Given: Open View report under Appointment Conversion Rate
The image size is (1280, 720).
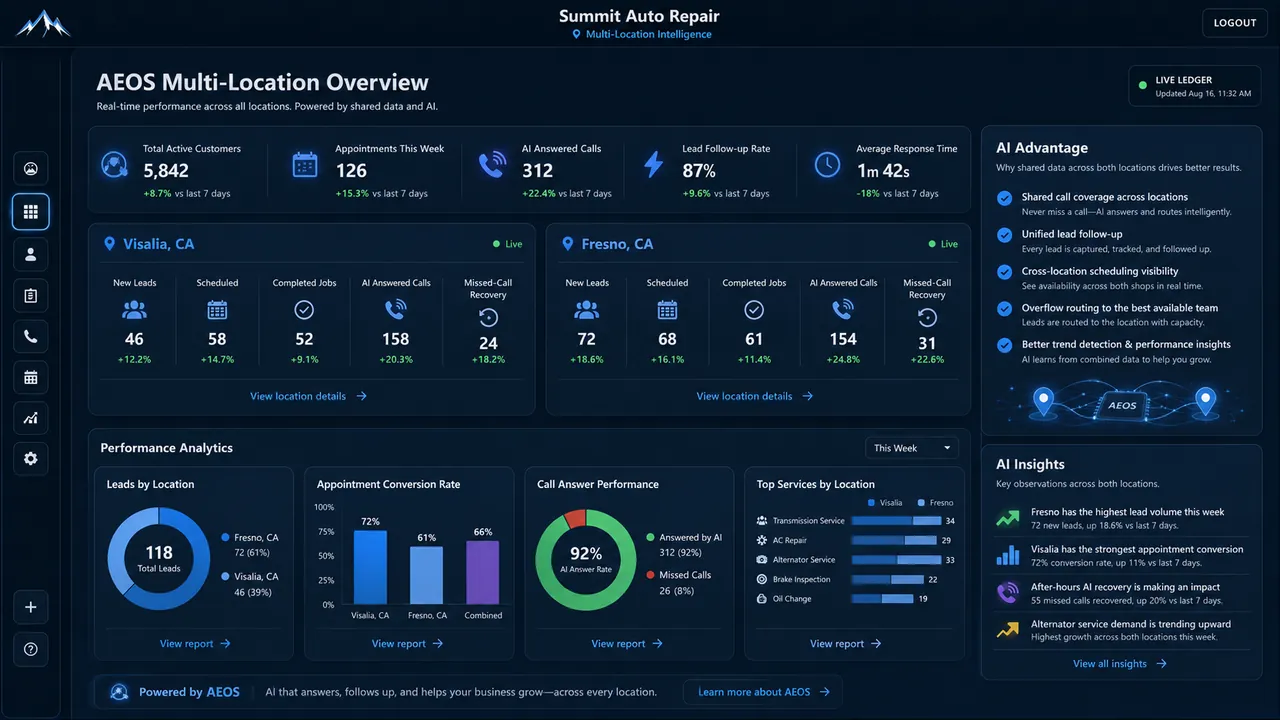Looking at the screenshot, I should coord(407,644).
